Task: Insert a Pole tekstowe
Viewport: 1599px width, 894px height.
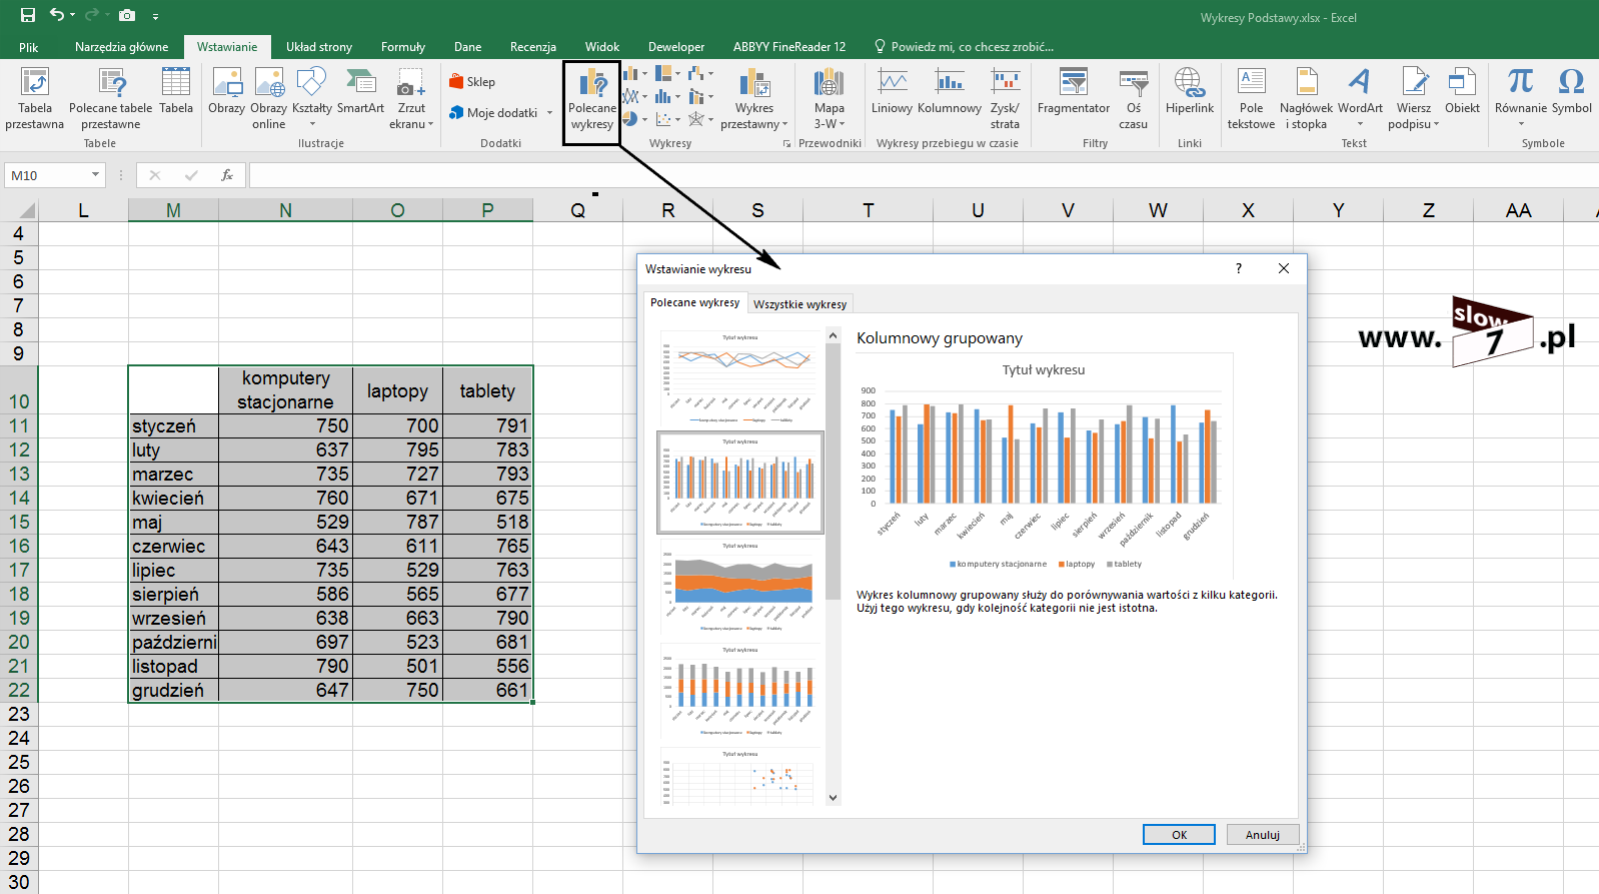Action: [x=1251, y=99]
